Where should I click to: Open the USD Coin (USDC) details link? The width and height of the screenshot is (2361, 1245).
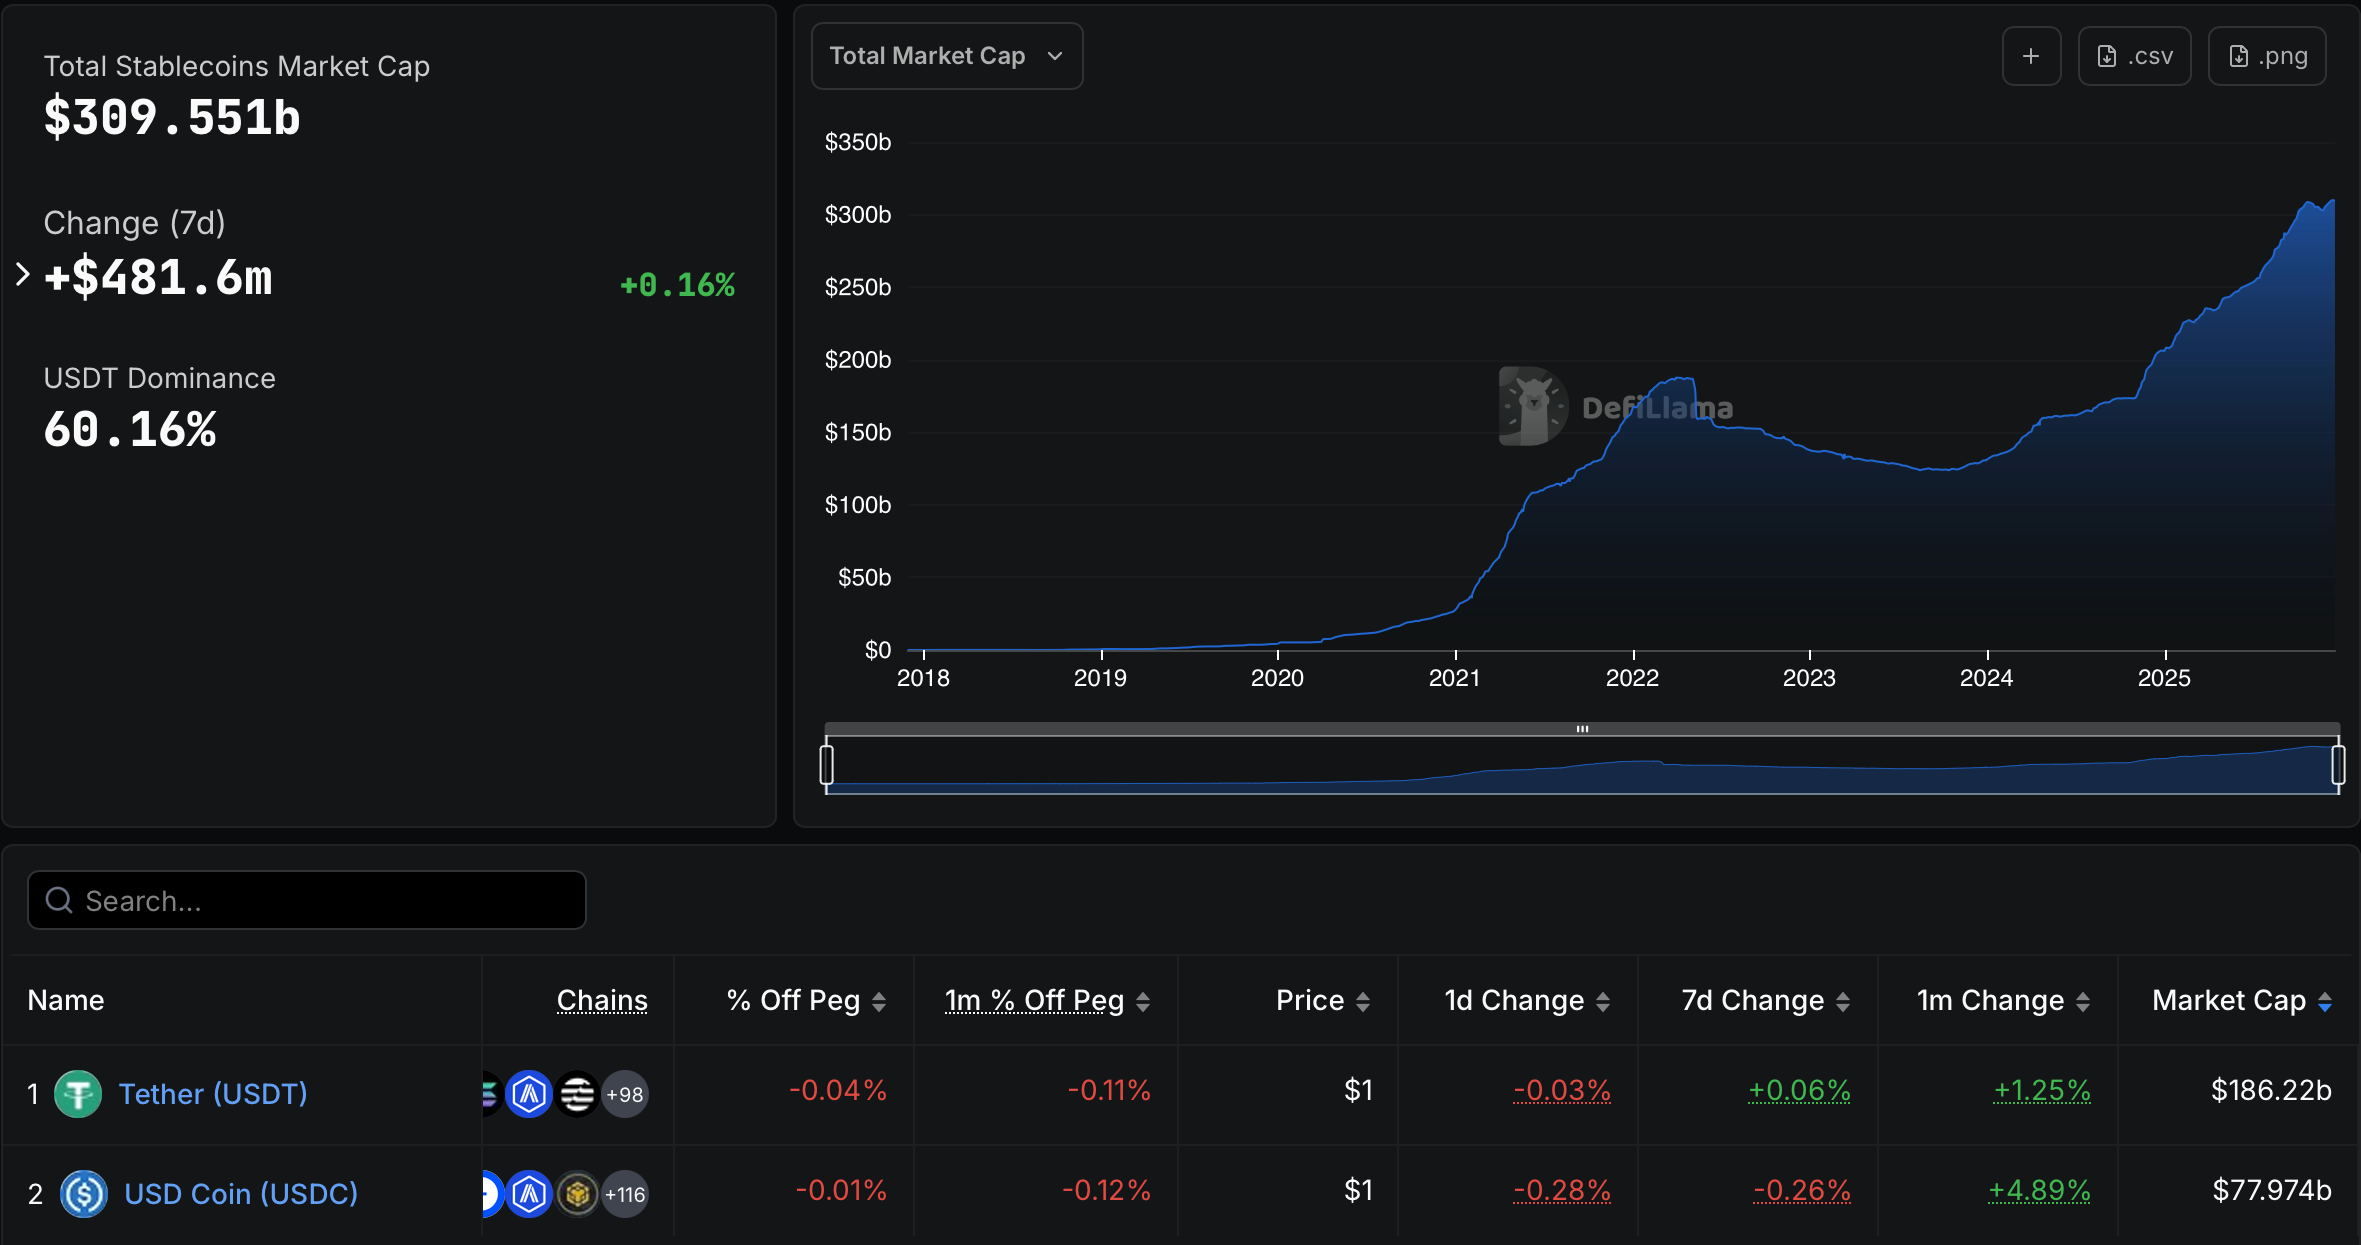[x=240, y=1193]
